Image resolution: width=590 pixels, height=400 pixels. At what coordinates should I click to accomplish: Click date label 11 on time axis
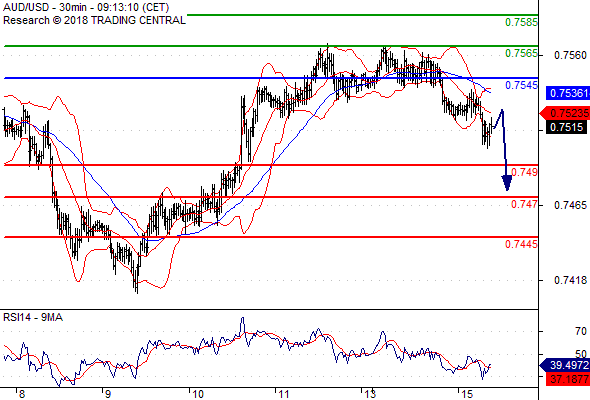point(283,394)
